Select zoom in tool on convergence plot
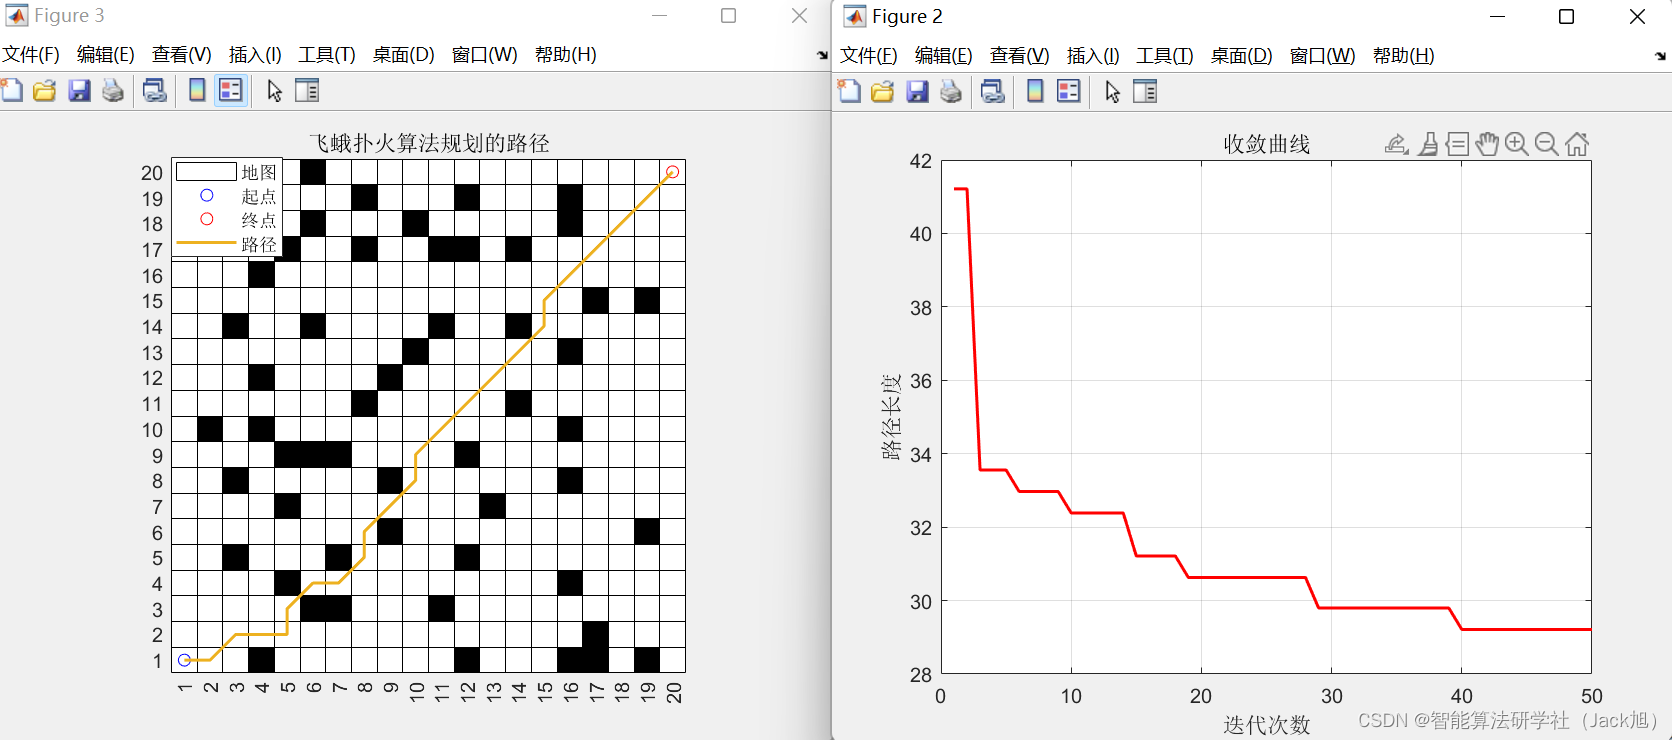The height and width of the screenshot is (740, 1672). click(x=1517, y=144)
